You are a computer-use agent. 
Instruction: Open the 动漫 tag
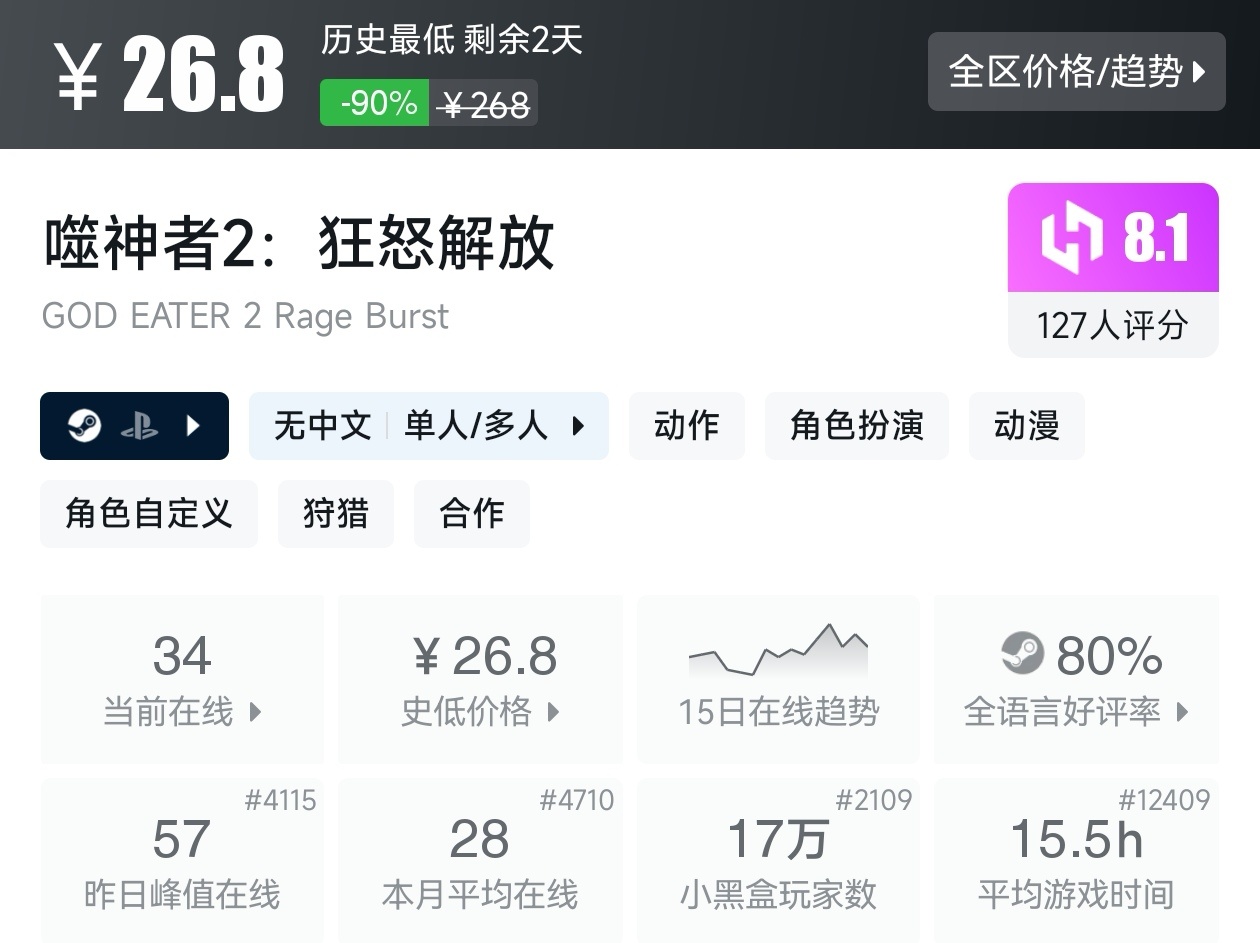(1027, 426)
